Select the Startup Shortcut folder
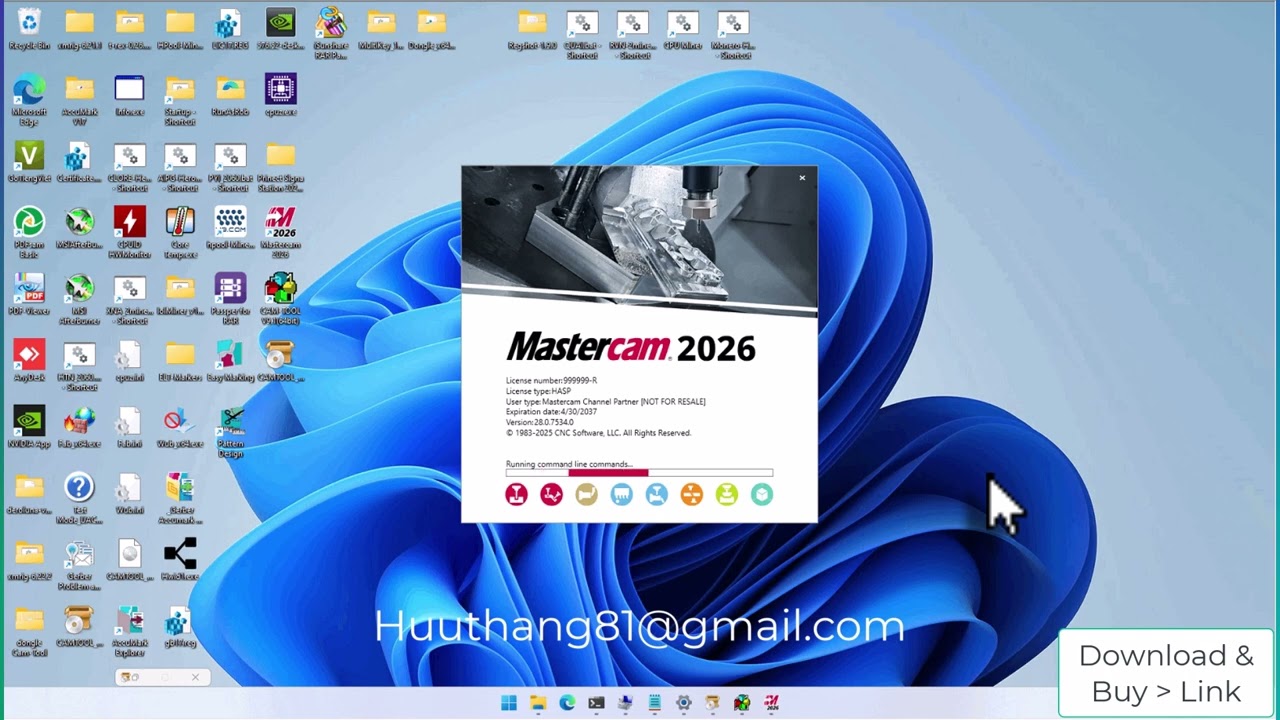Viewport: 1280px width, 720px height. [180, 100]
